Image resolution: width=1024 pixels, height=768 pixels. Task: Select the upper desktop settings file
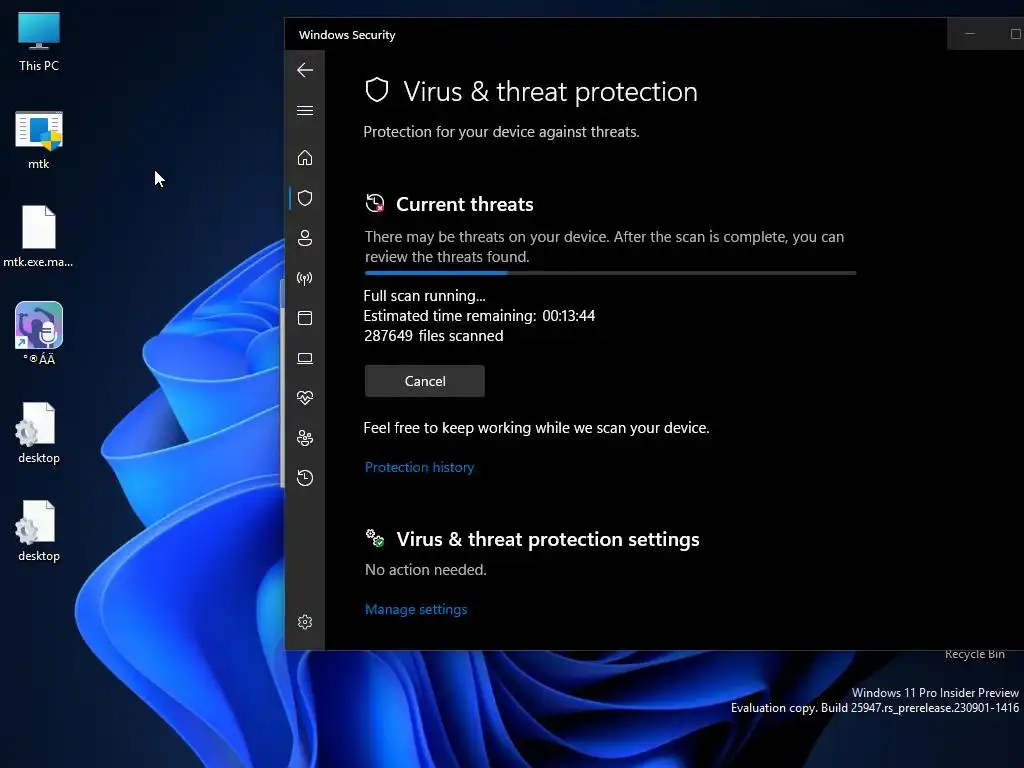tap(39, 433)
